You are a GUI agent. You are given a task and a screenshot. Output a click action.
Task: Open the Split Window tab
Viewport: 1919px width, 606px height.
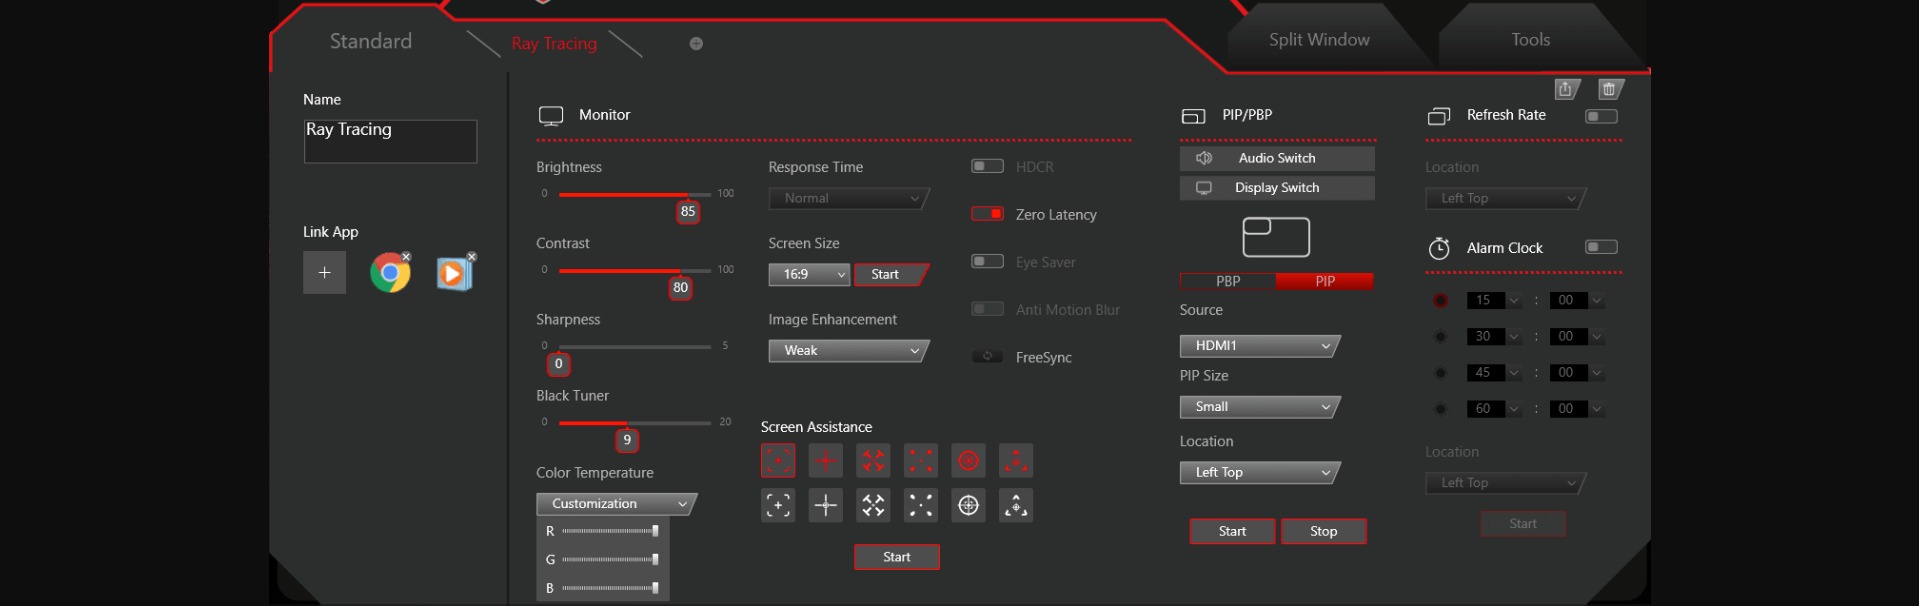point(1318,40)
